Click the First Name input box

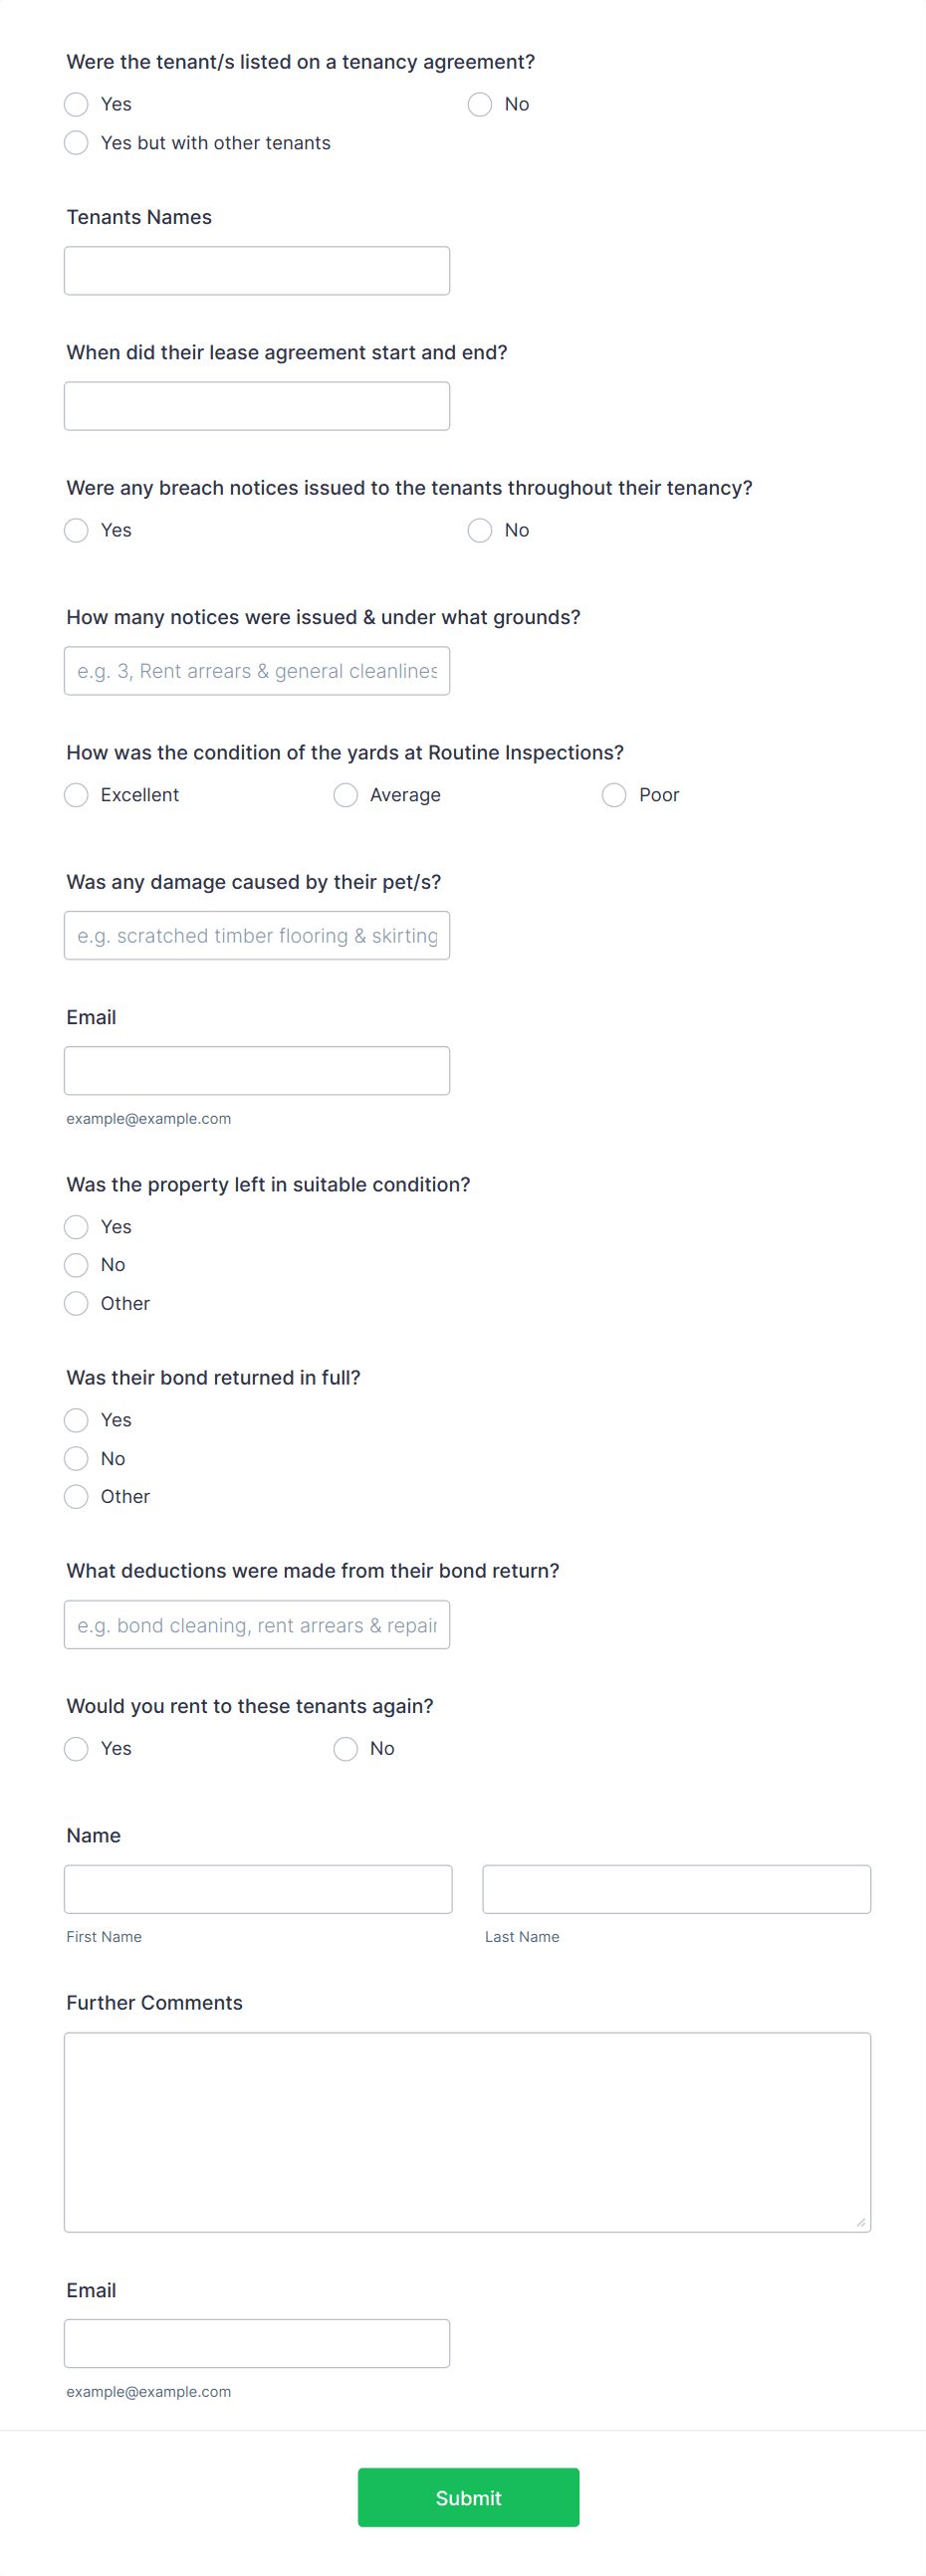click(258, 1888)
